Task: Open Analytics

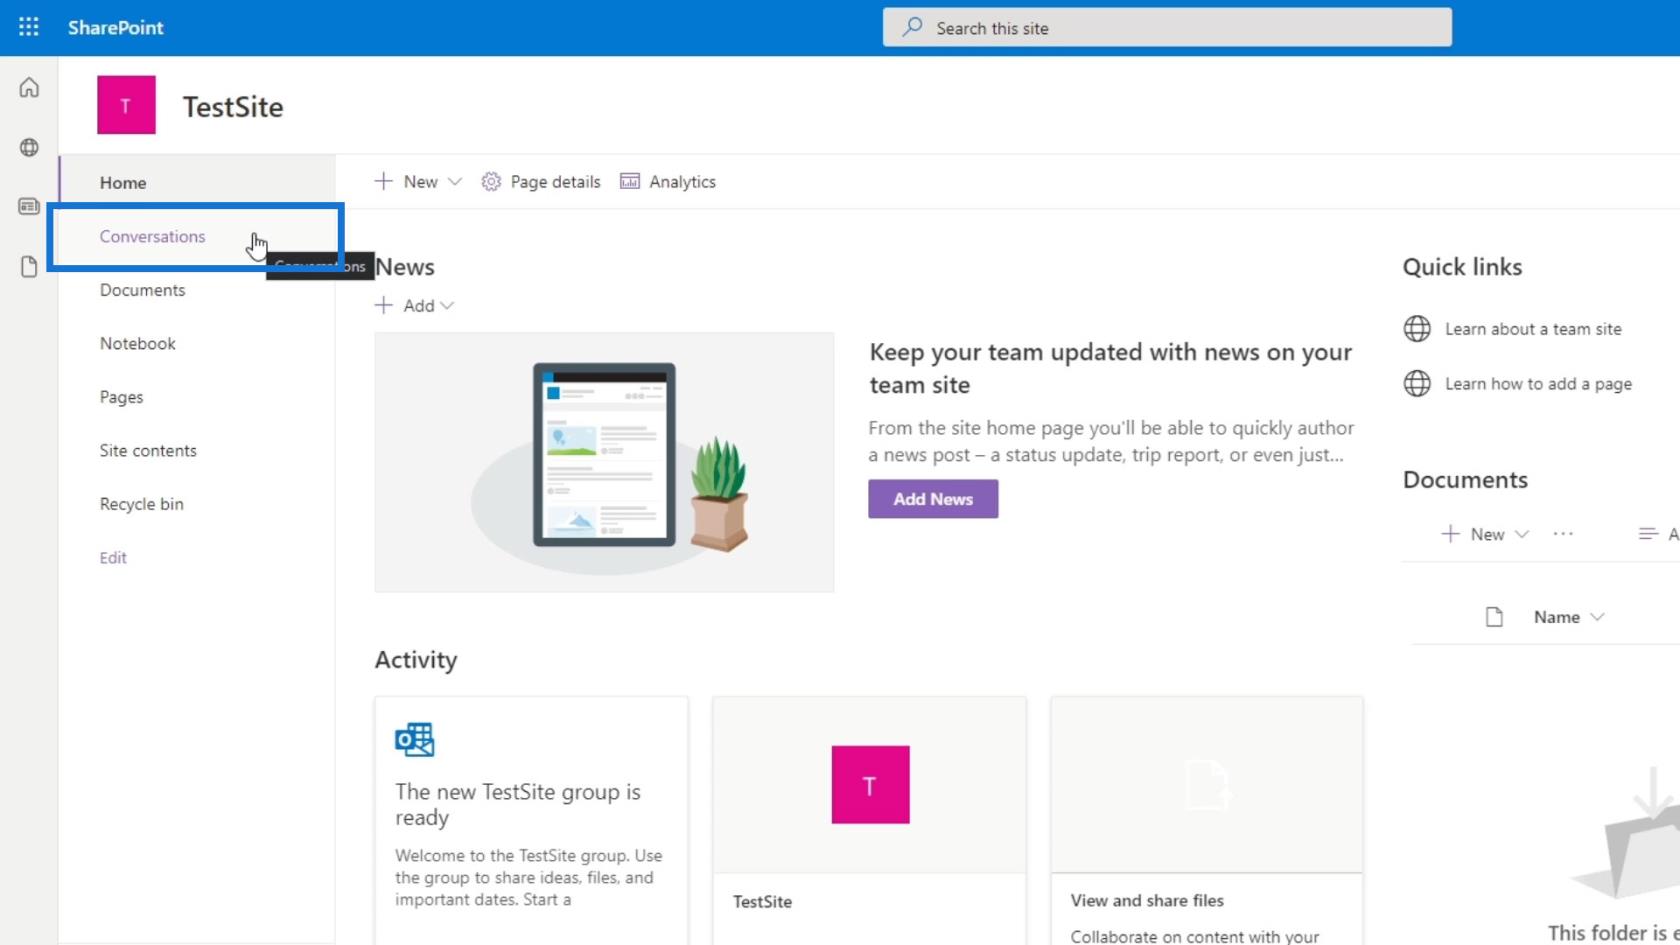Action: (x=682, y=182)
